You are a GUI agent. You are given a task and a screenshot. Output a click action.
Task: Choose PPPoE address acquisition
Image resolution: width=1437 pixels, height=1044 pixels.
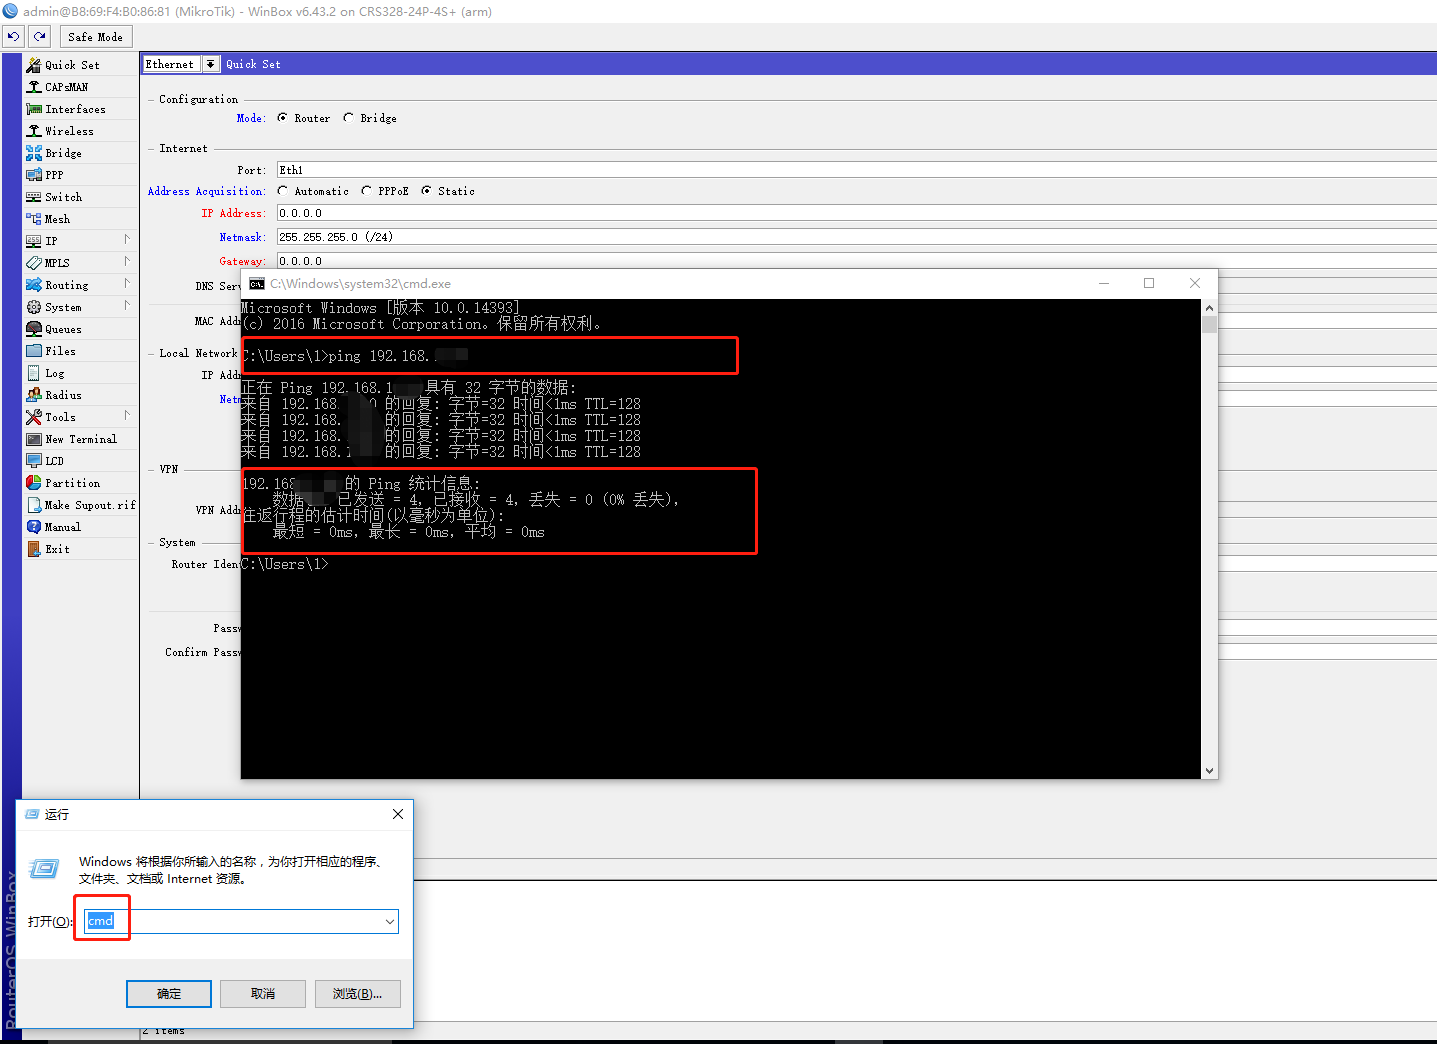366,191
